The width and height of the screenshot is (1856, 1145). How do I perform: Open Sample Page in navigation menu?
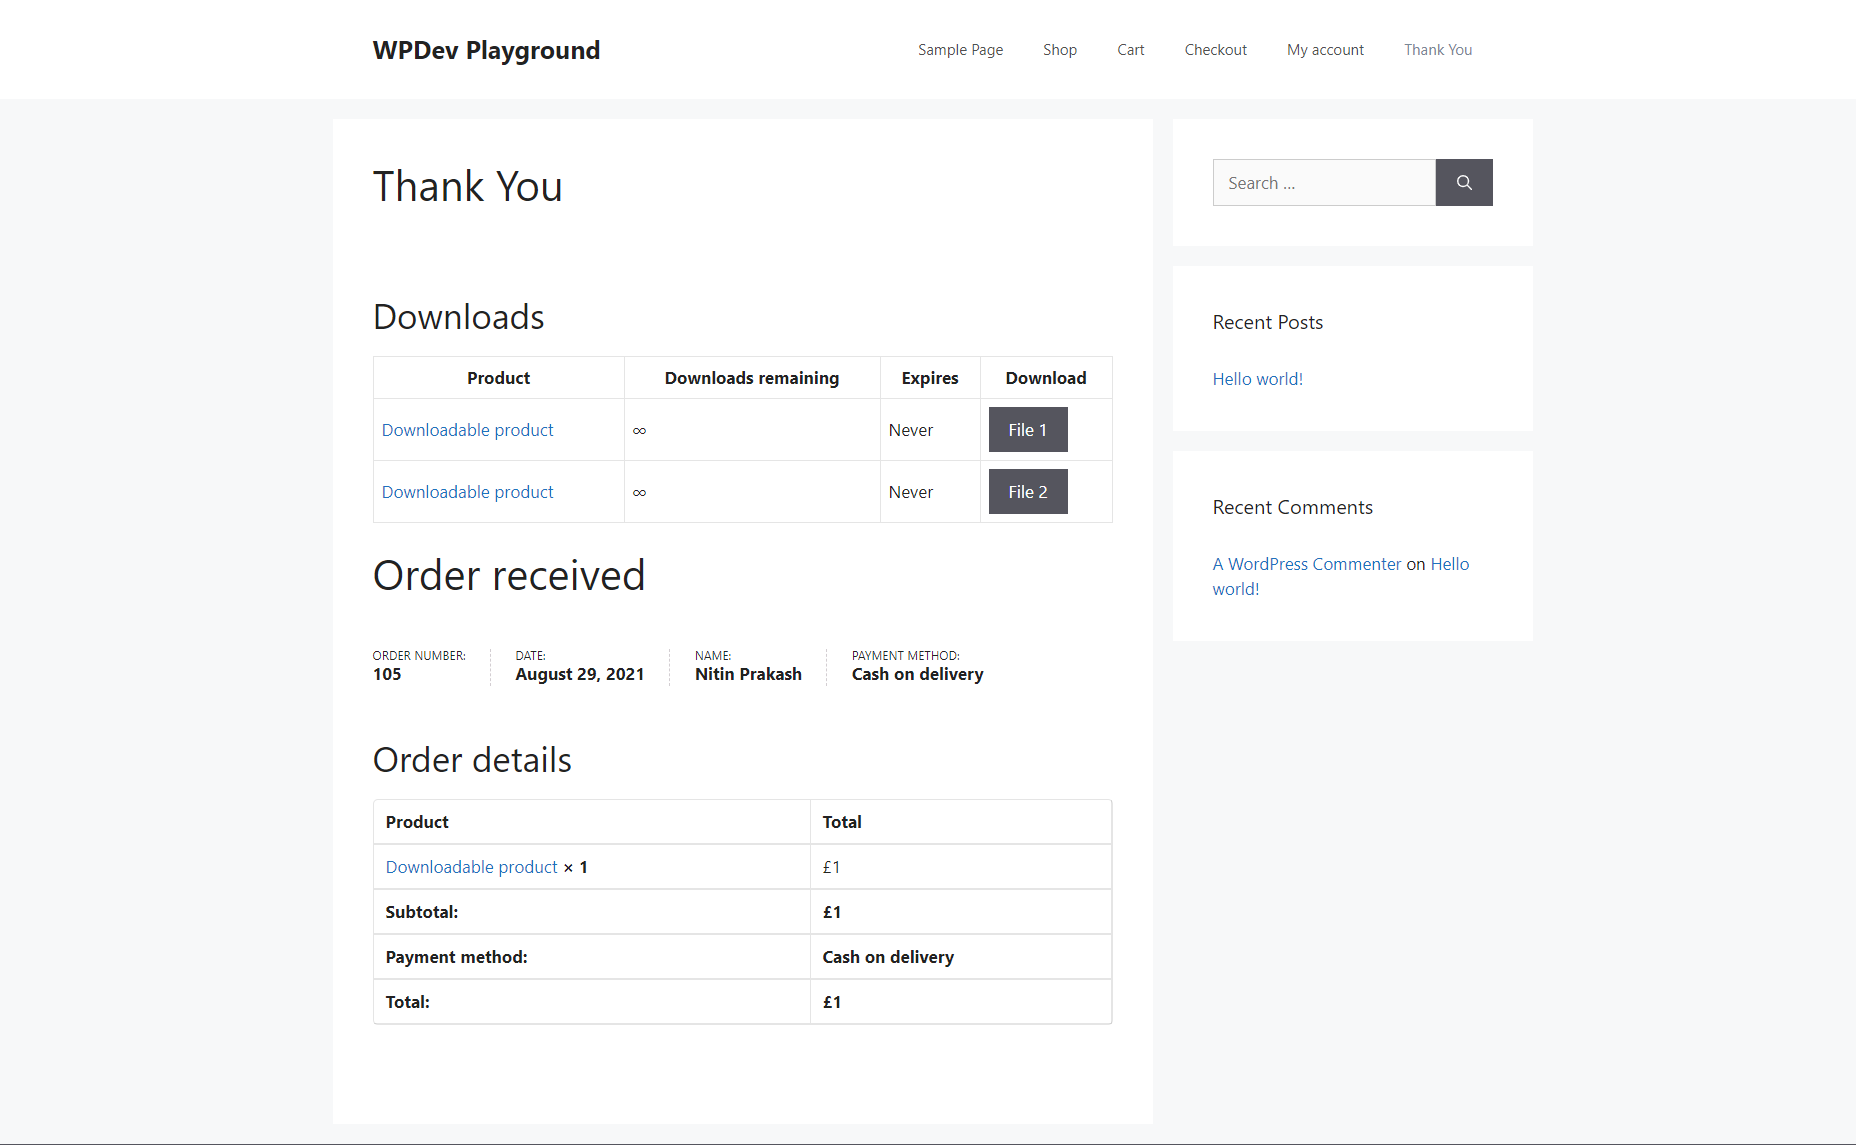(960, 50)
